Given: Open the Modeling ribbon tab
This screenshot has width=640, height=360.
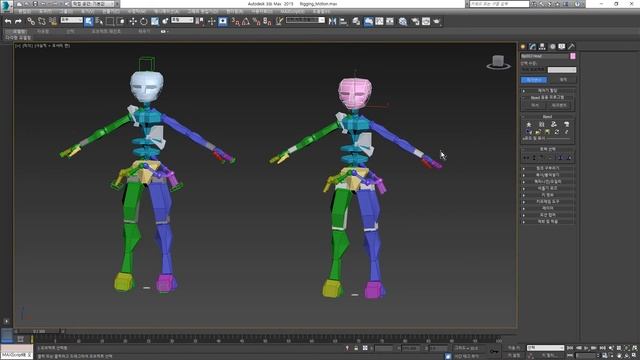Looking at the screenshot, I should [16, 31].
